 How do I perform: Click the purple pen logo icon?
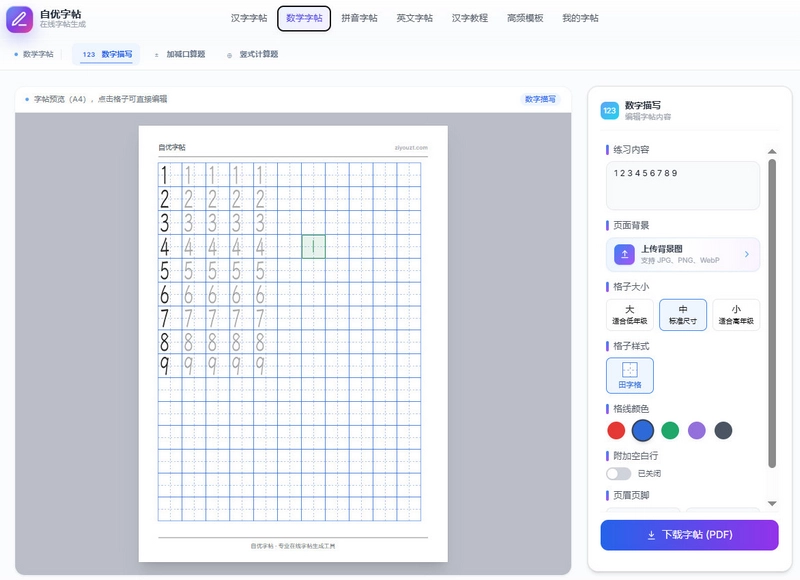pyautogui.click(x=19, y=19)
